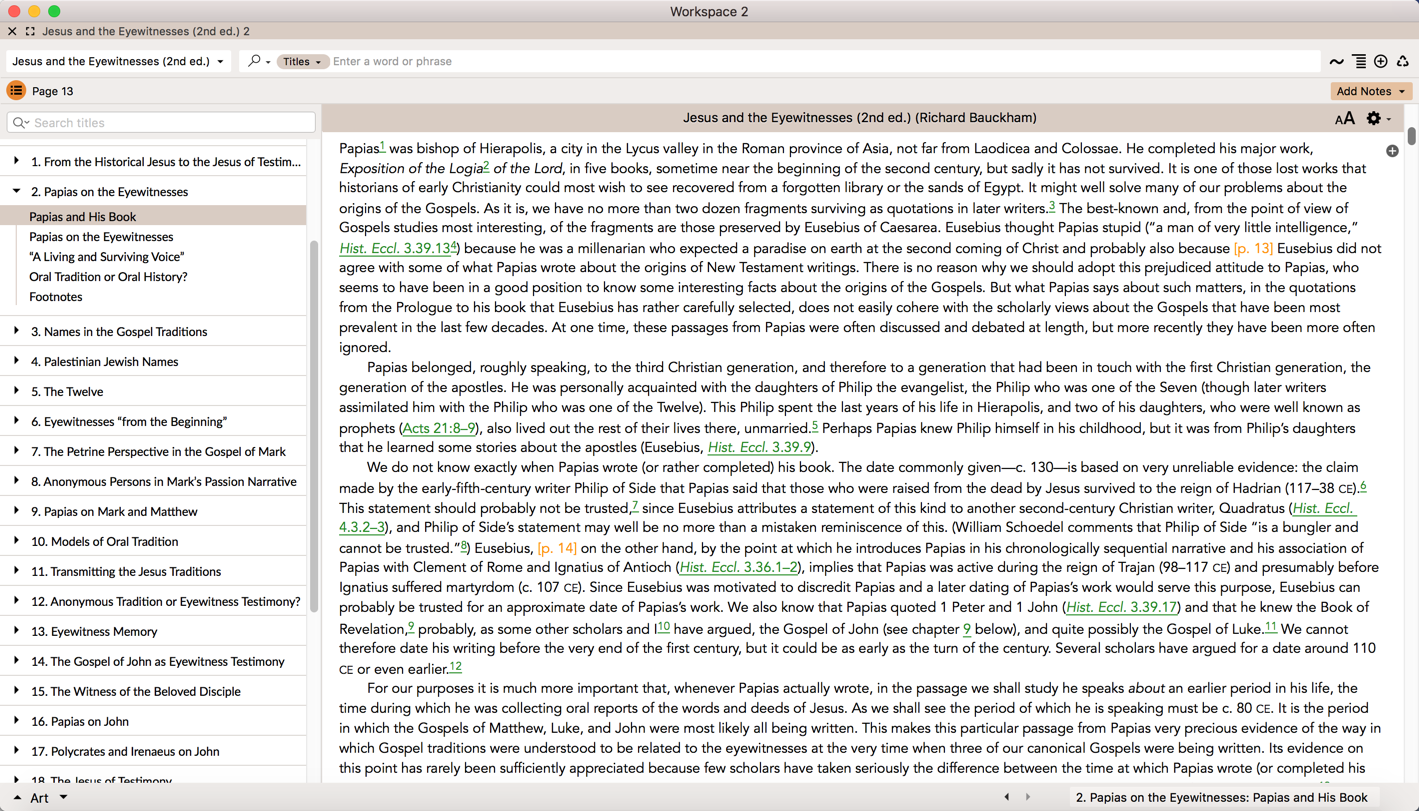Open the Hist. Eccl. 3.39.9 link
1419x811 pixels.
click(759, 448)
